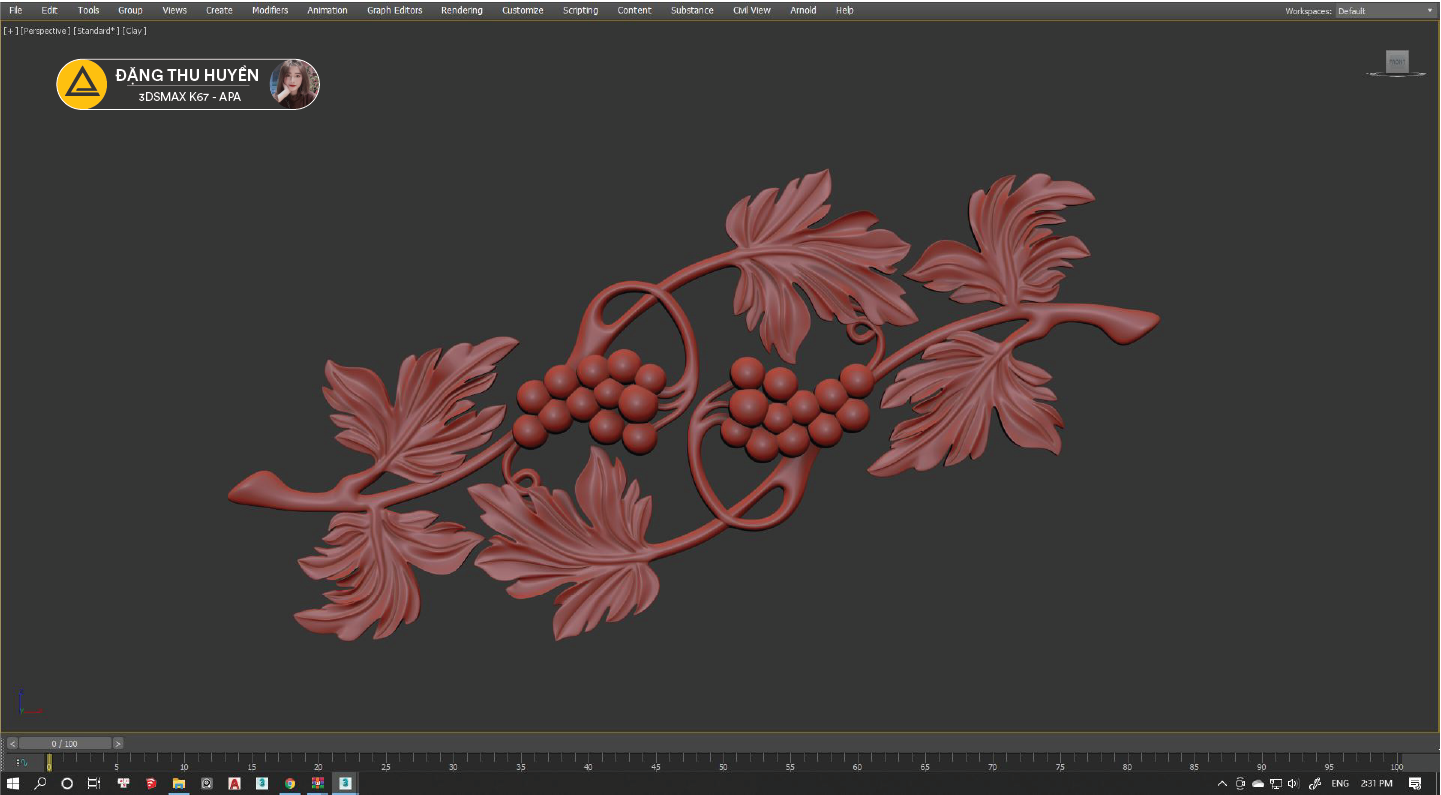Go to next frame with the right arrow button
This screenshot has height=795, width=1441.
pyautogui.click(x=118, y=744)
